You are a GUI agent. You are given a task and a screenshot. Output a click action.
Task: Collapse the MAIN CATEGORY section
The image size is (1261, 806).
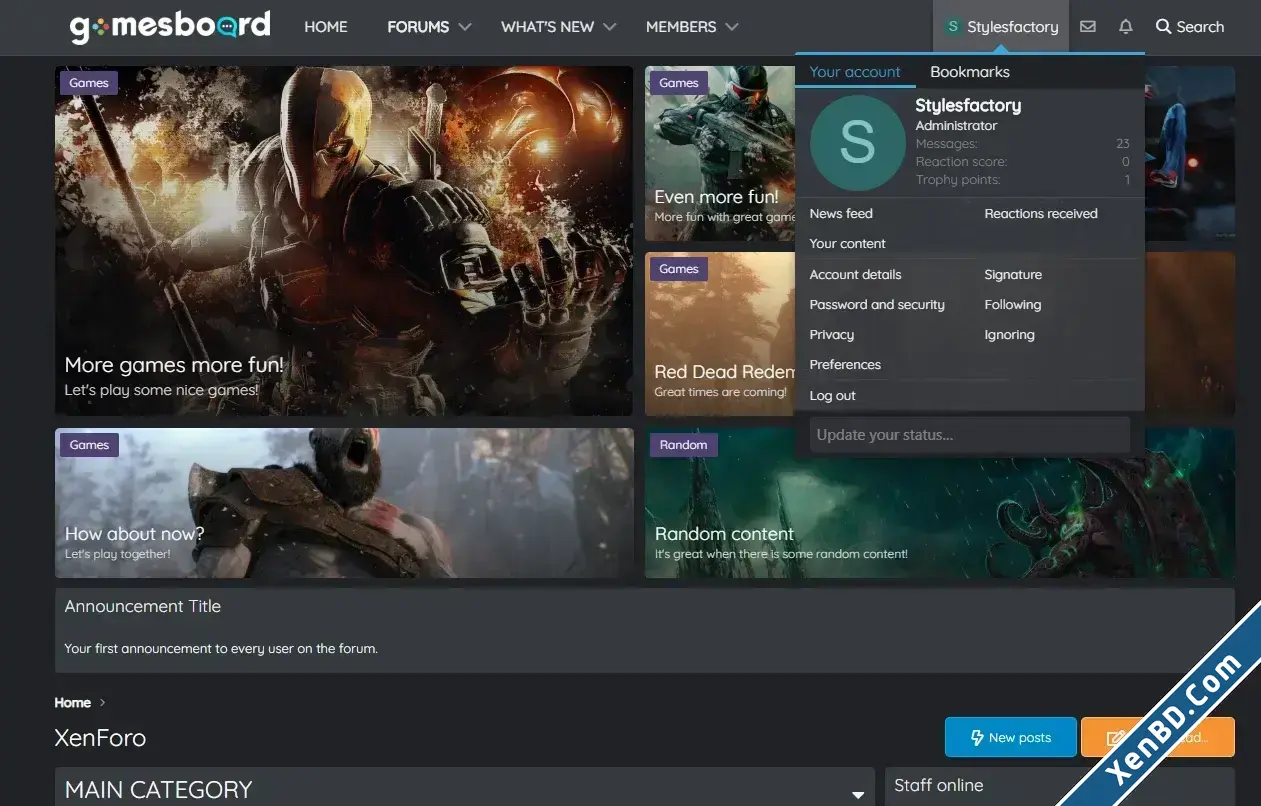tap(858, 794)
